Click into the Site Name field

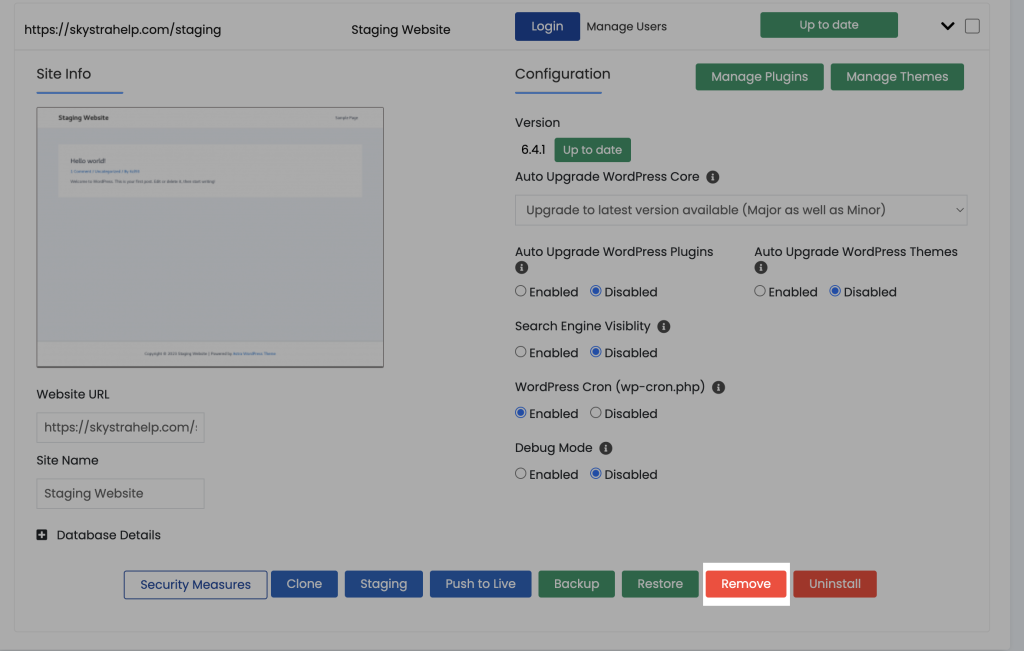tap(120, 493)
